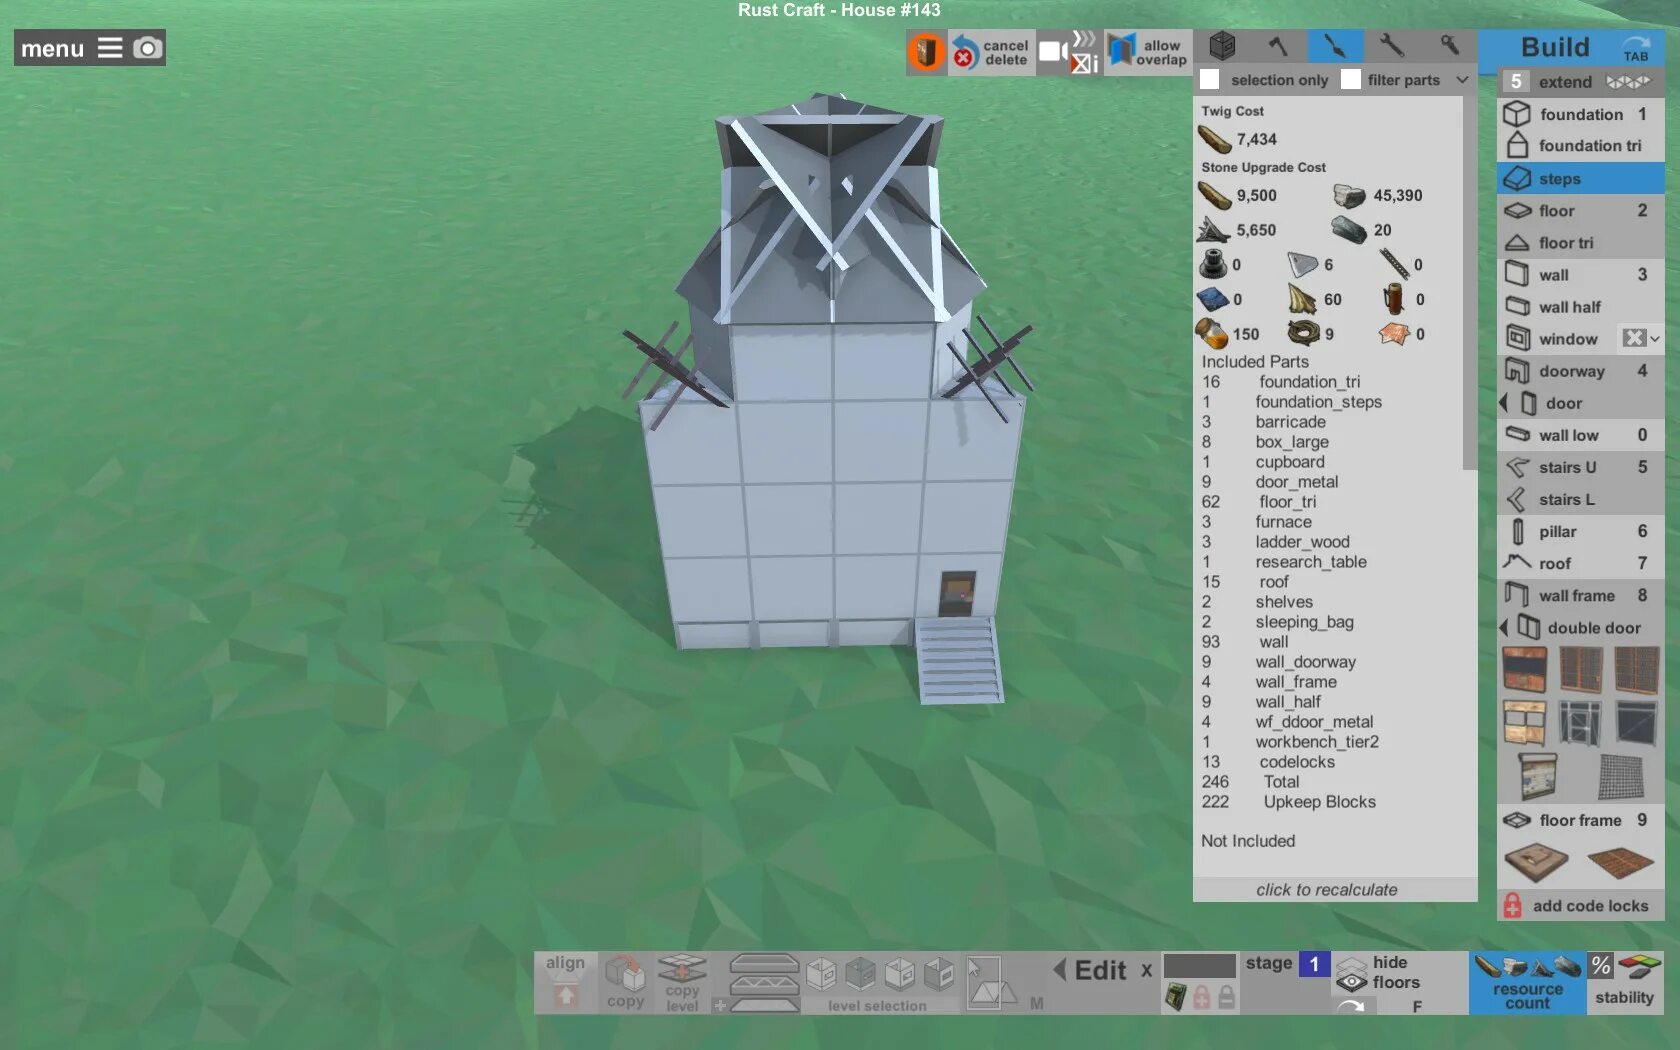Close the Edit panel with x
Image resolution: width=1680 pixels, height=1050 pixels.
[x=1146, y=970]
